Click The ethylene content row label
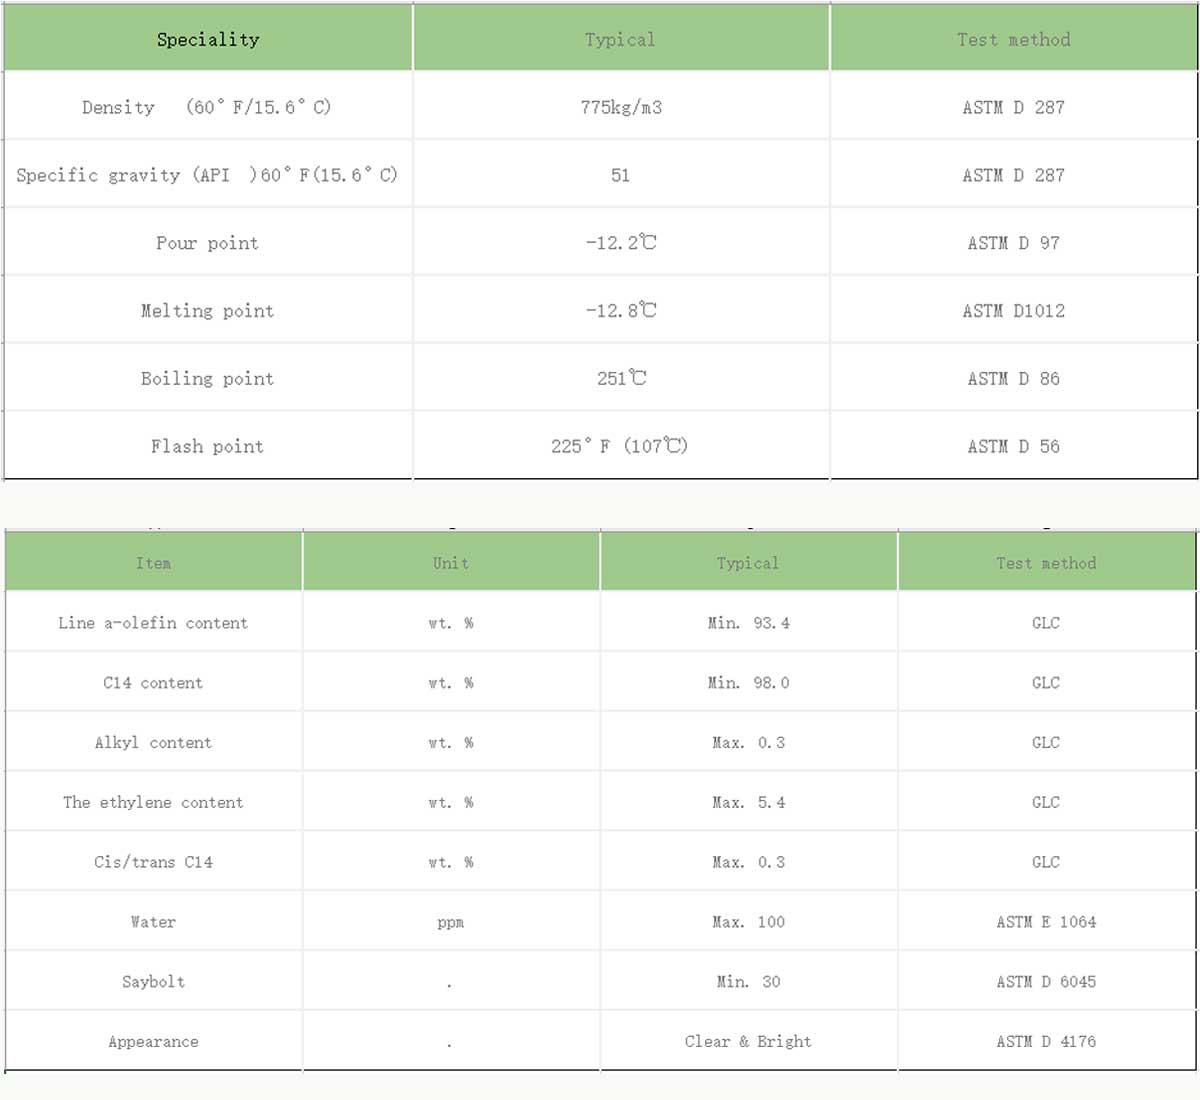The width and height of the screenshot is (1200, 1100). pyautogui.click(x=153, y=802)
